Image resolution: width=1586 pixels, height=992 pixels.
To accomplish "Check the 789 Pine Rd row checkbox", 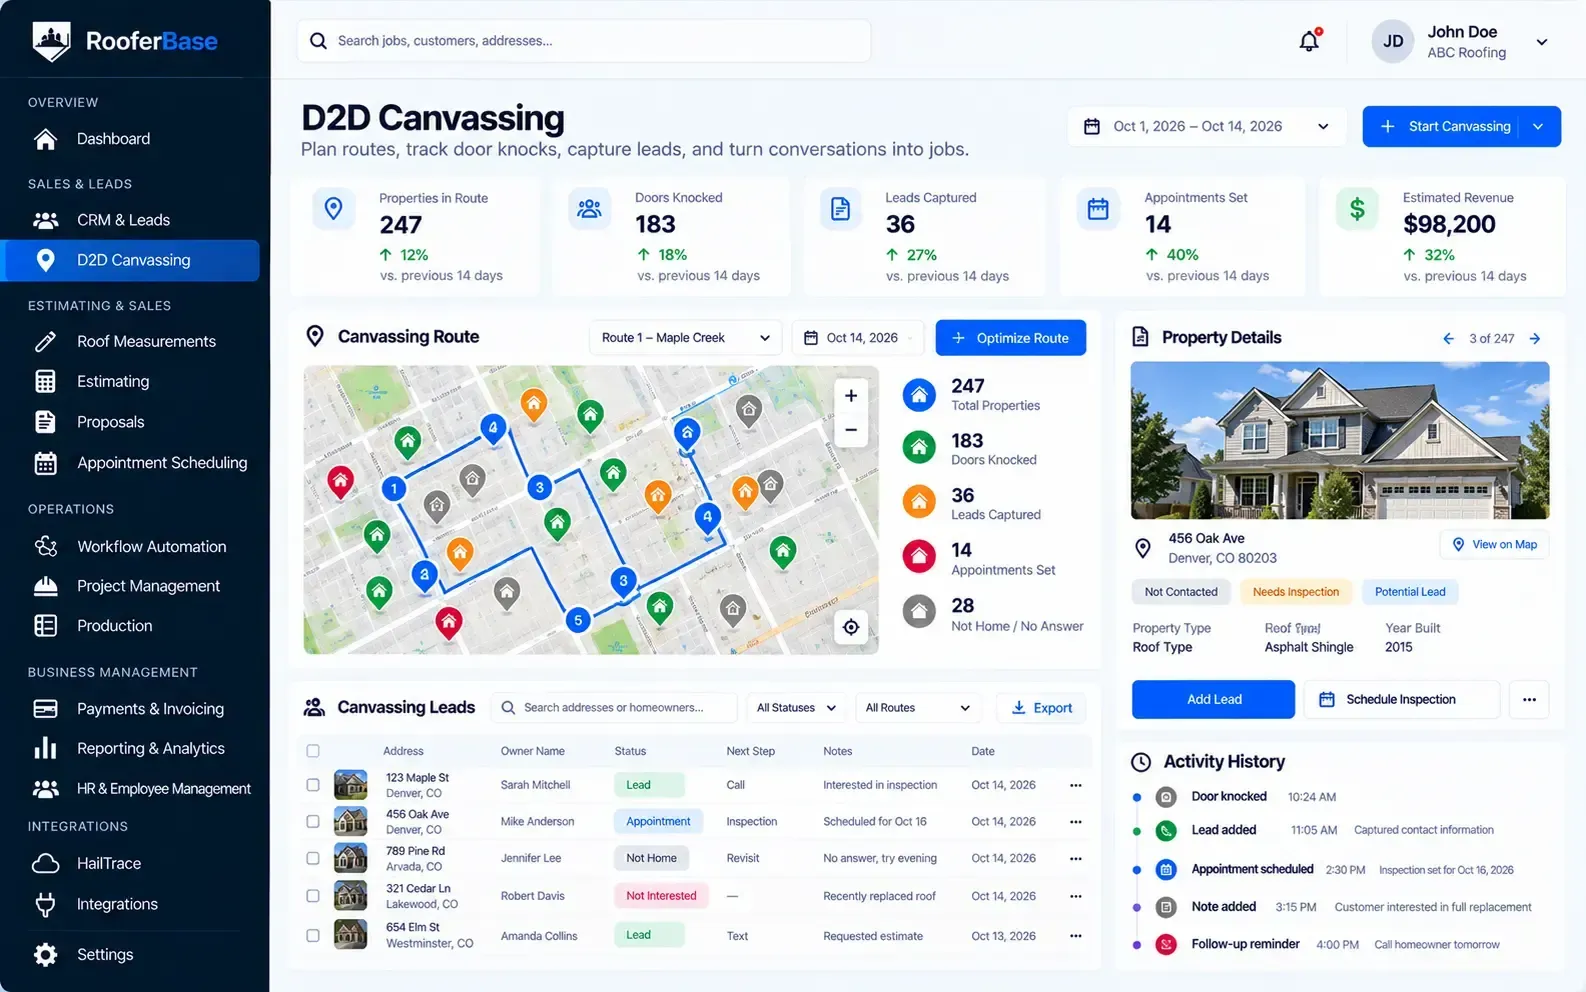I will (313, 858).
